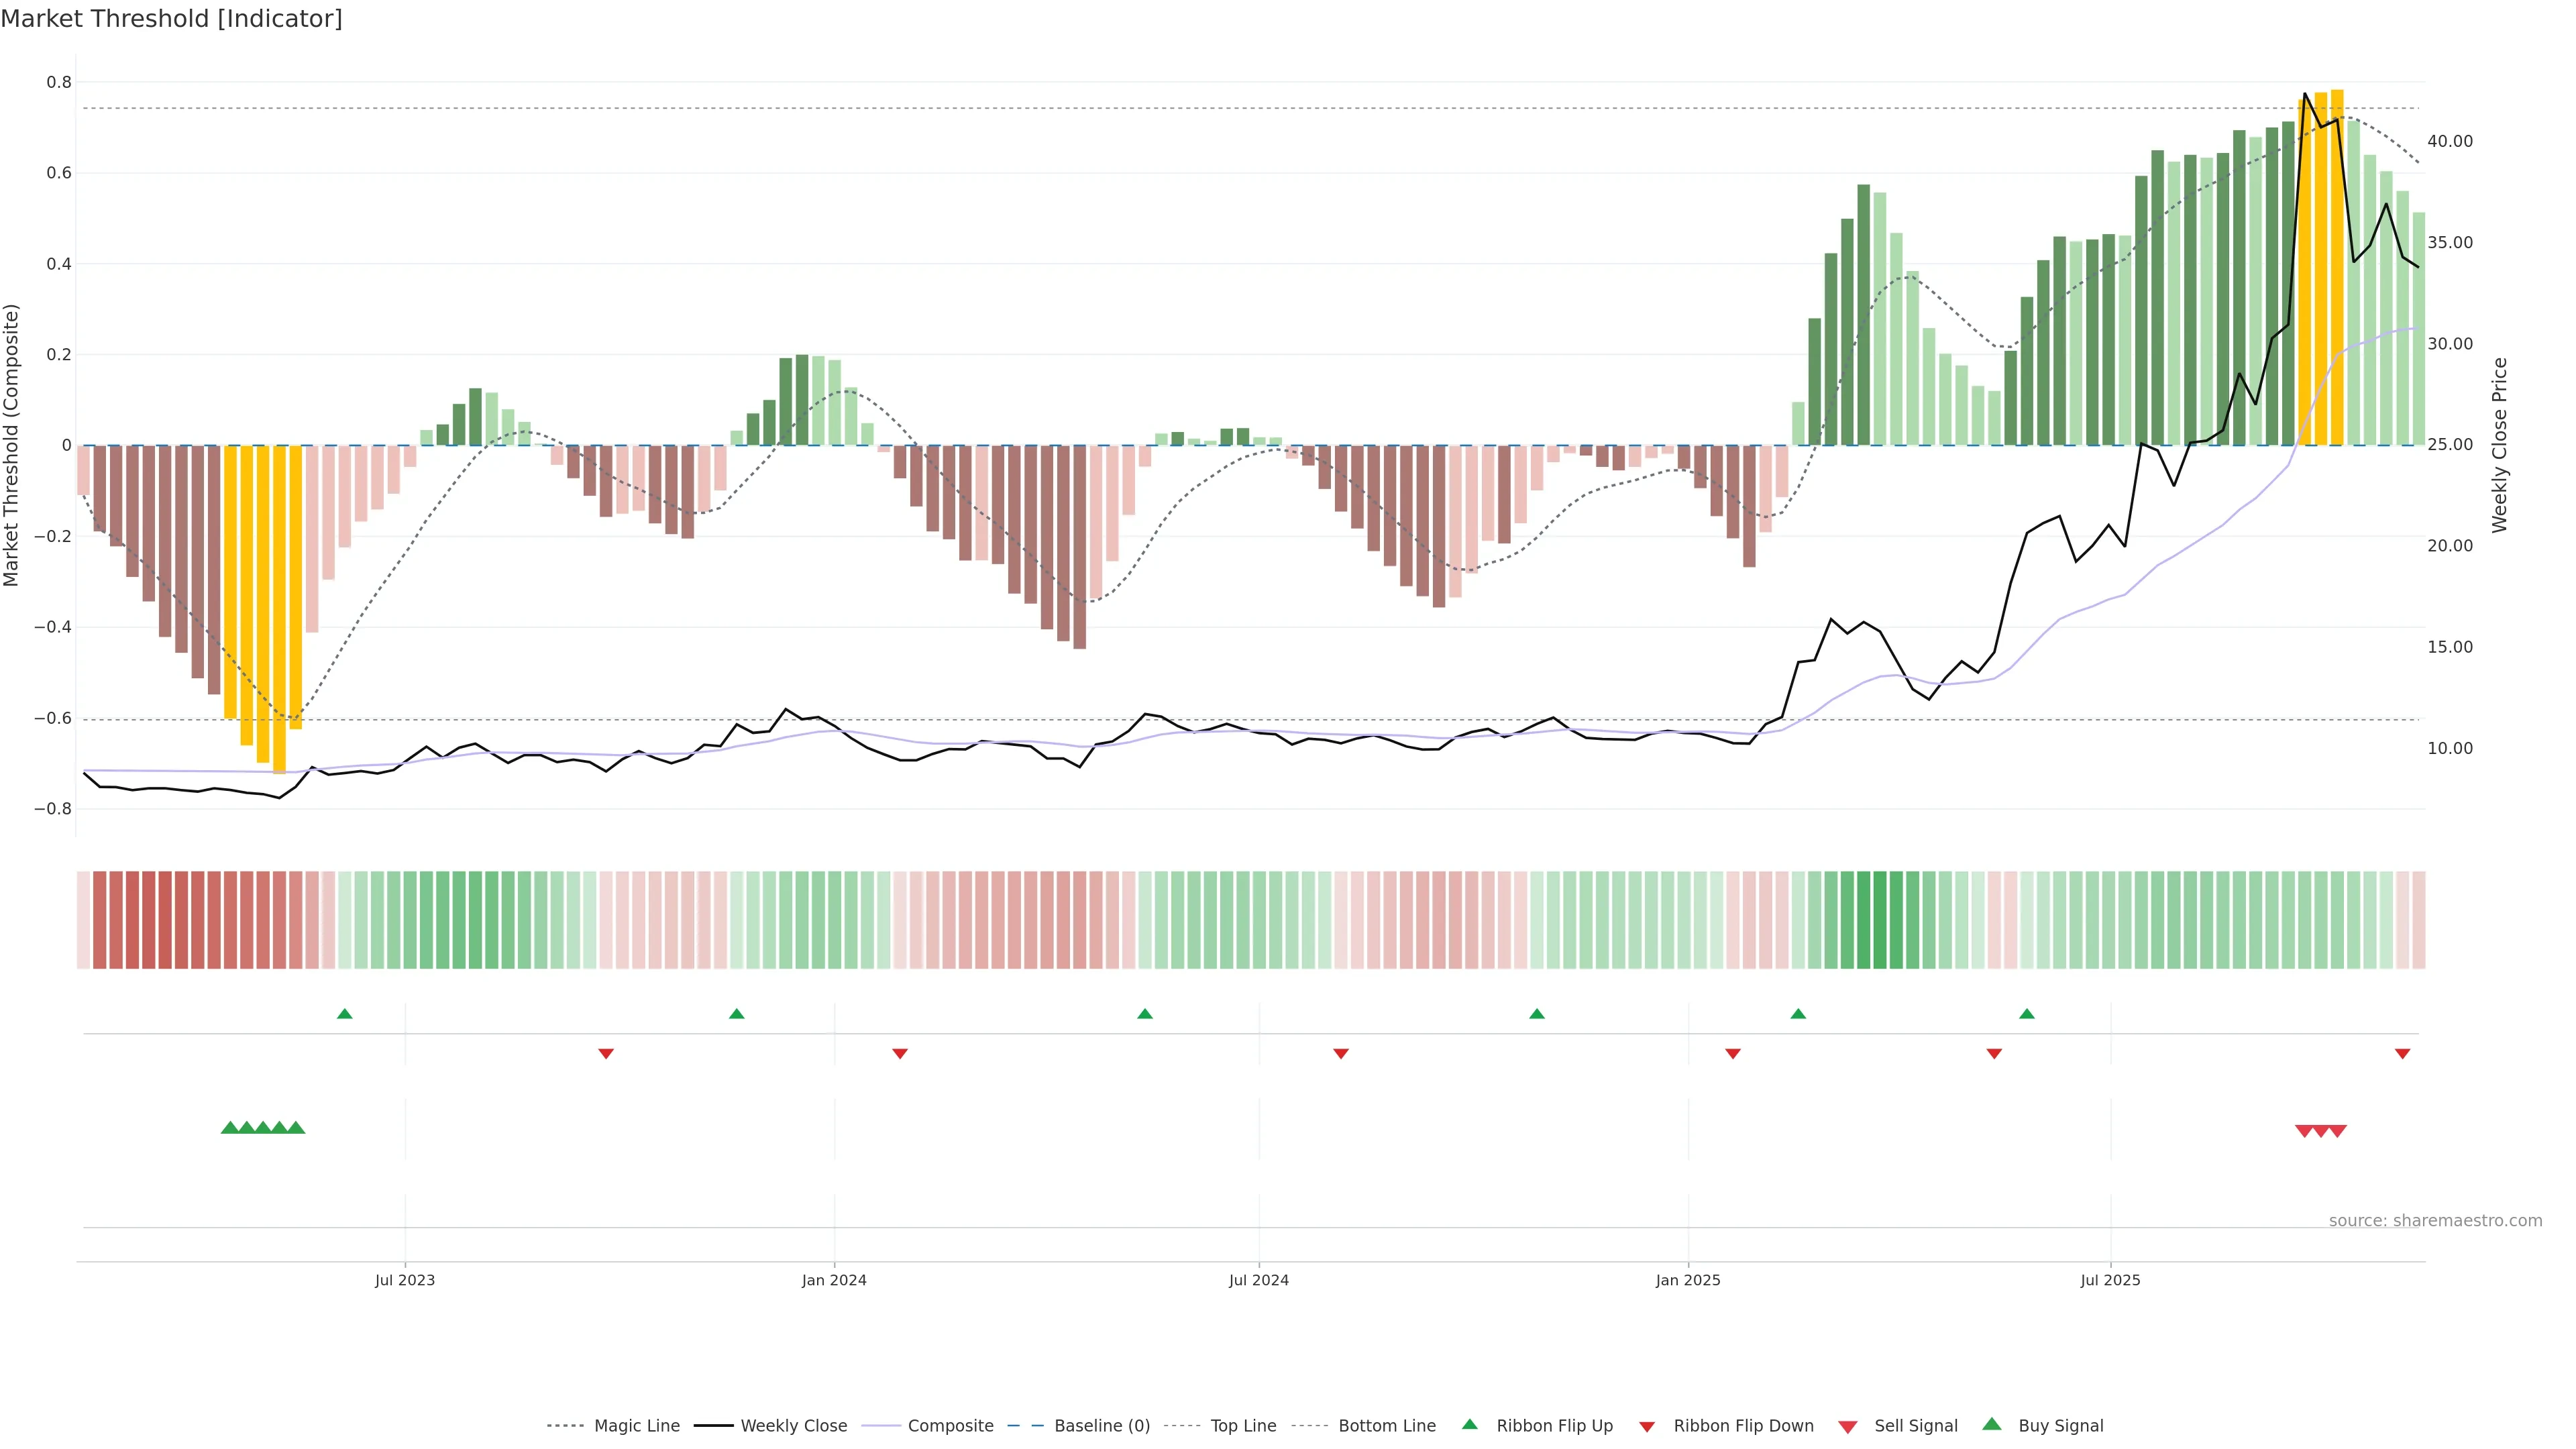The image size is (2576, 1449).
Task: Click the Sell Signal legend triangle icon
Action: 1848,1426
